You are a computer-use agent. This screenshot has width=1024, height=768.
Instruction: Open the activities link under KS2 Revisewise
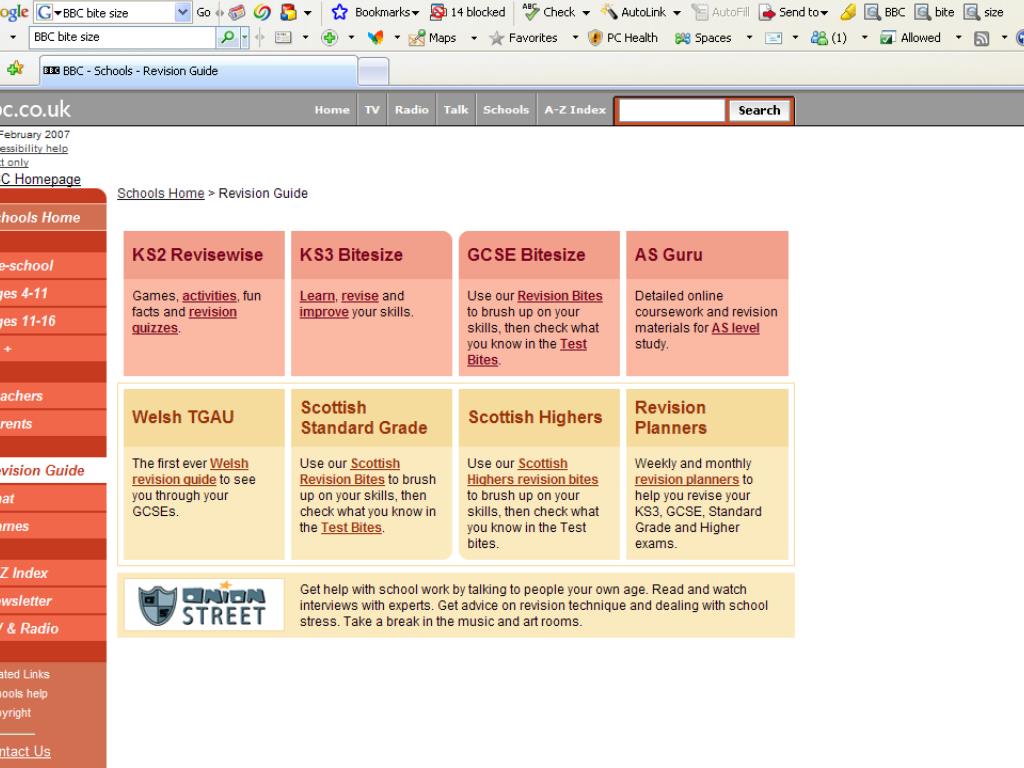click(x=209, y=296)
